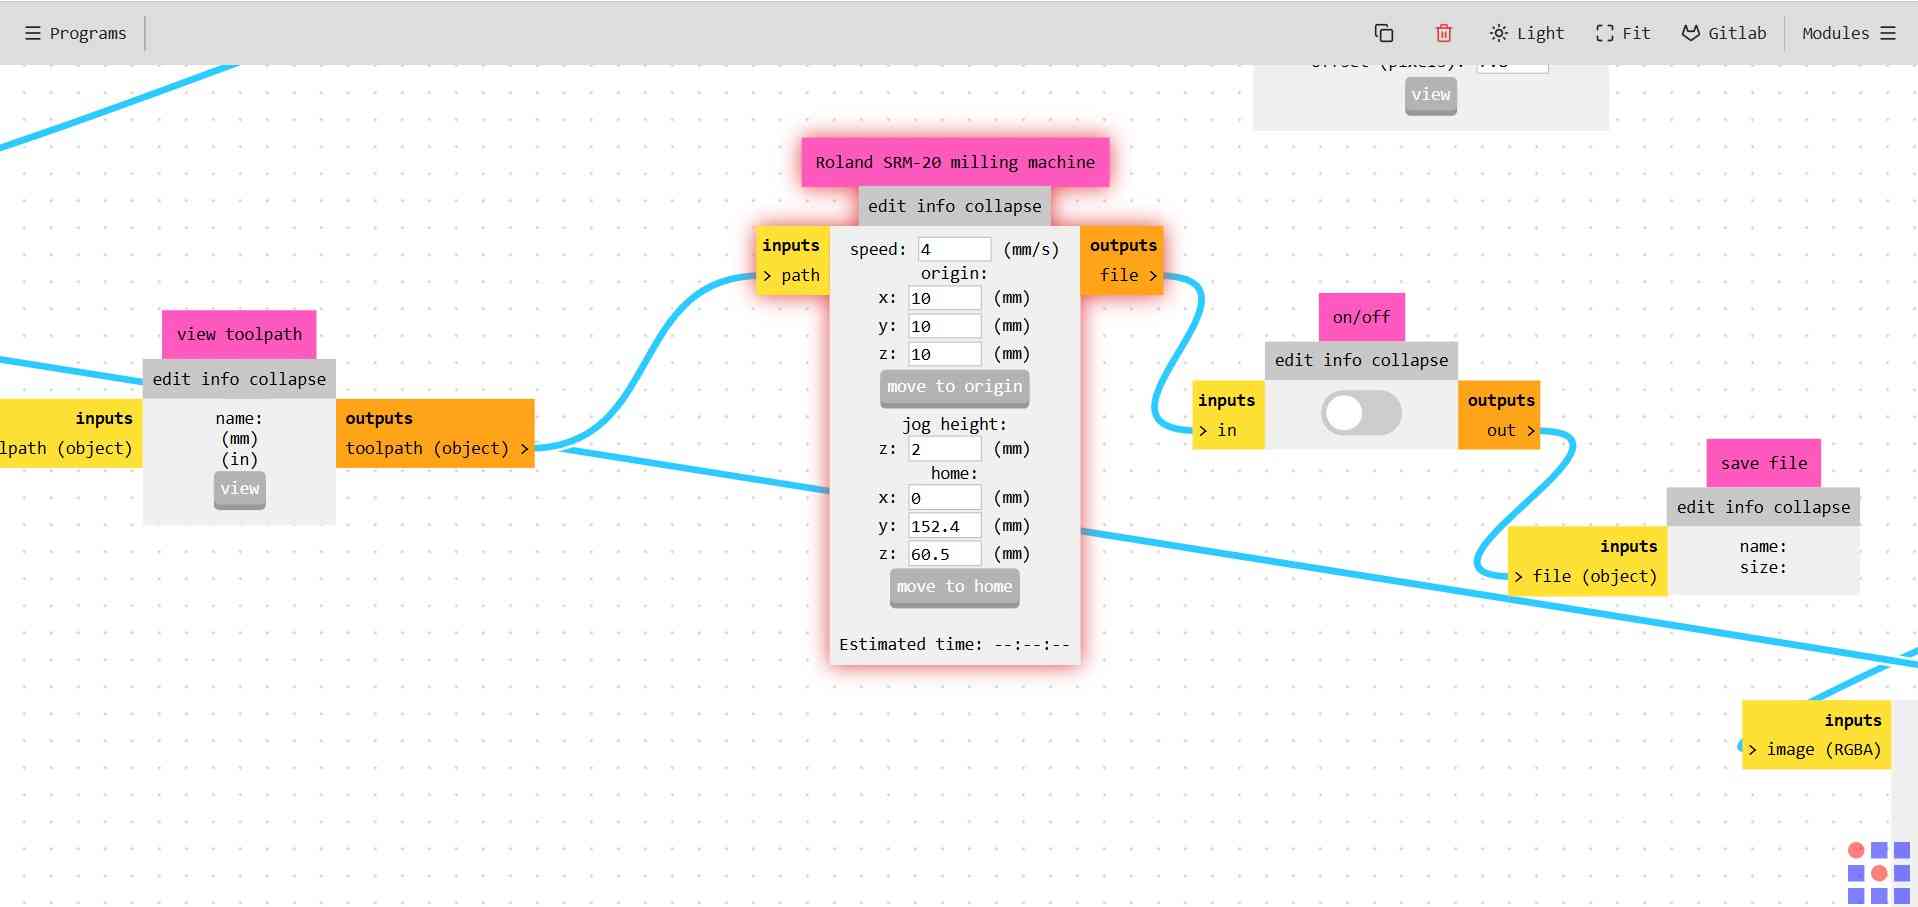Select the 'out' output port of on/off
Screen dimensions: 1918x907
(x=1510, y=430)
